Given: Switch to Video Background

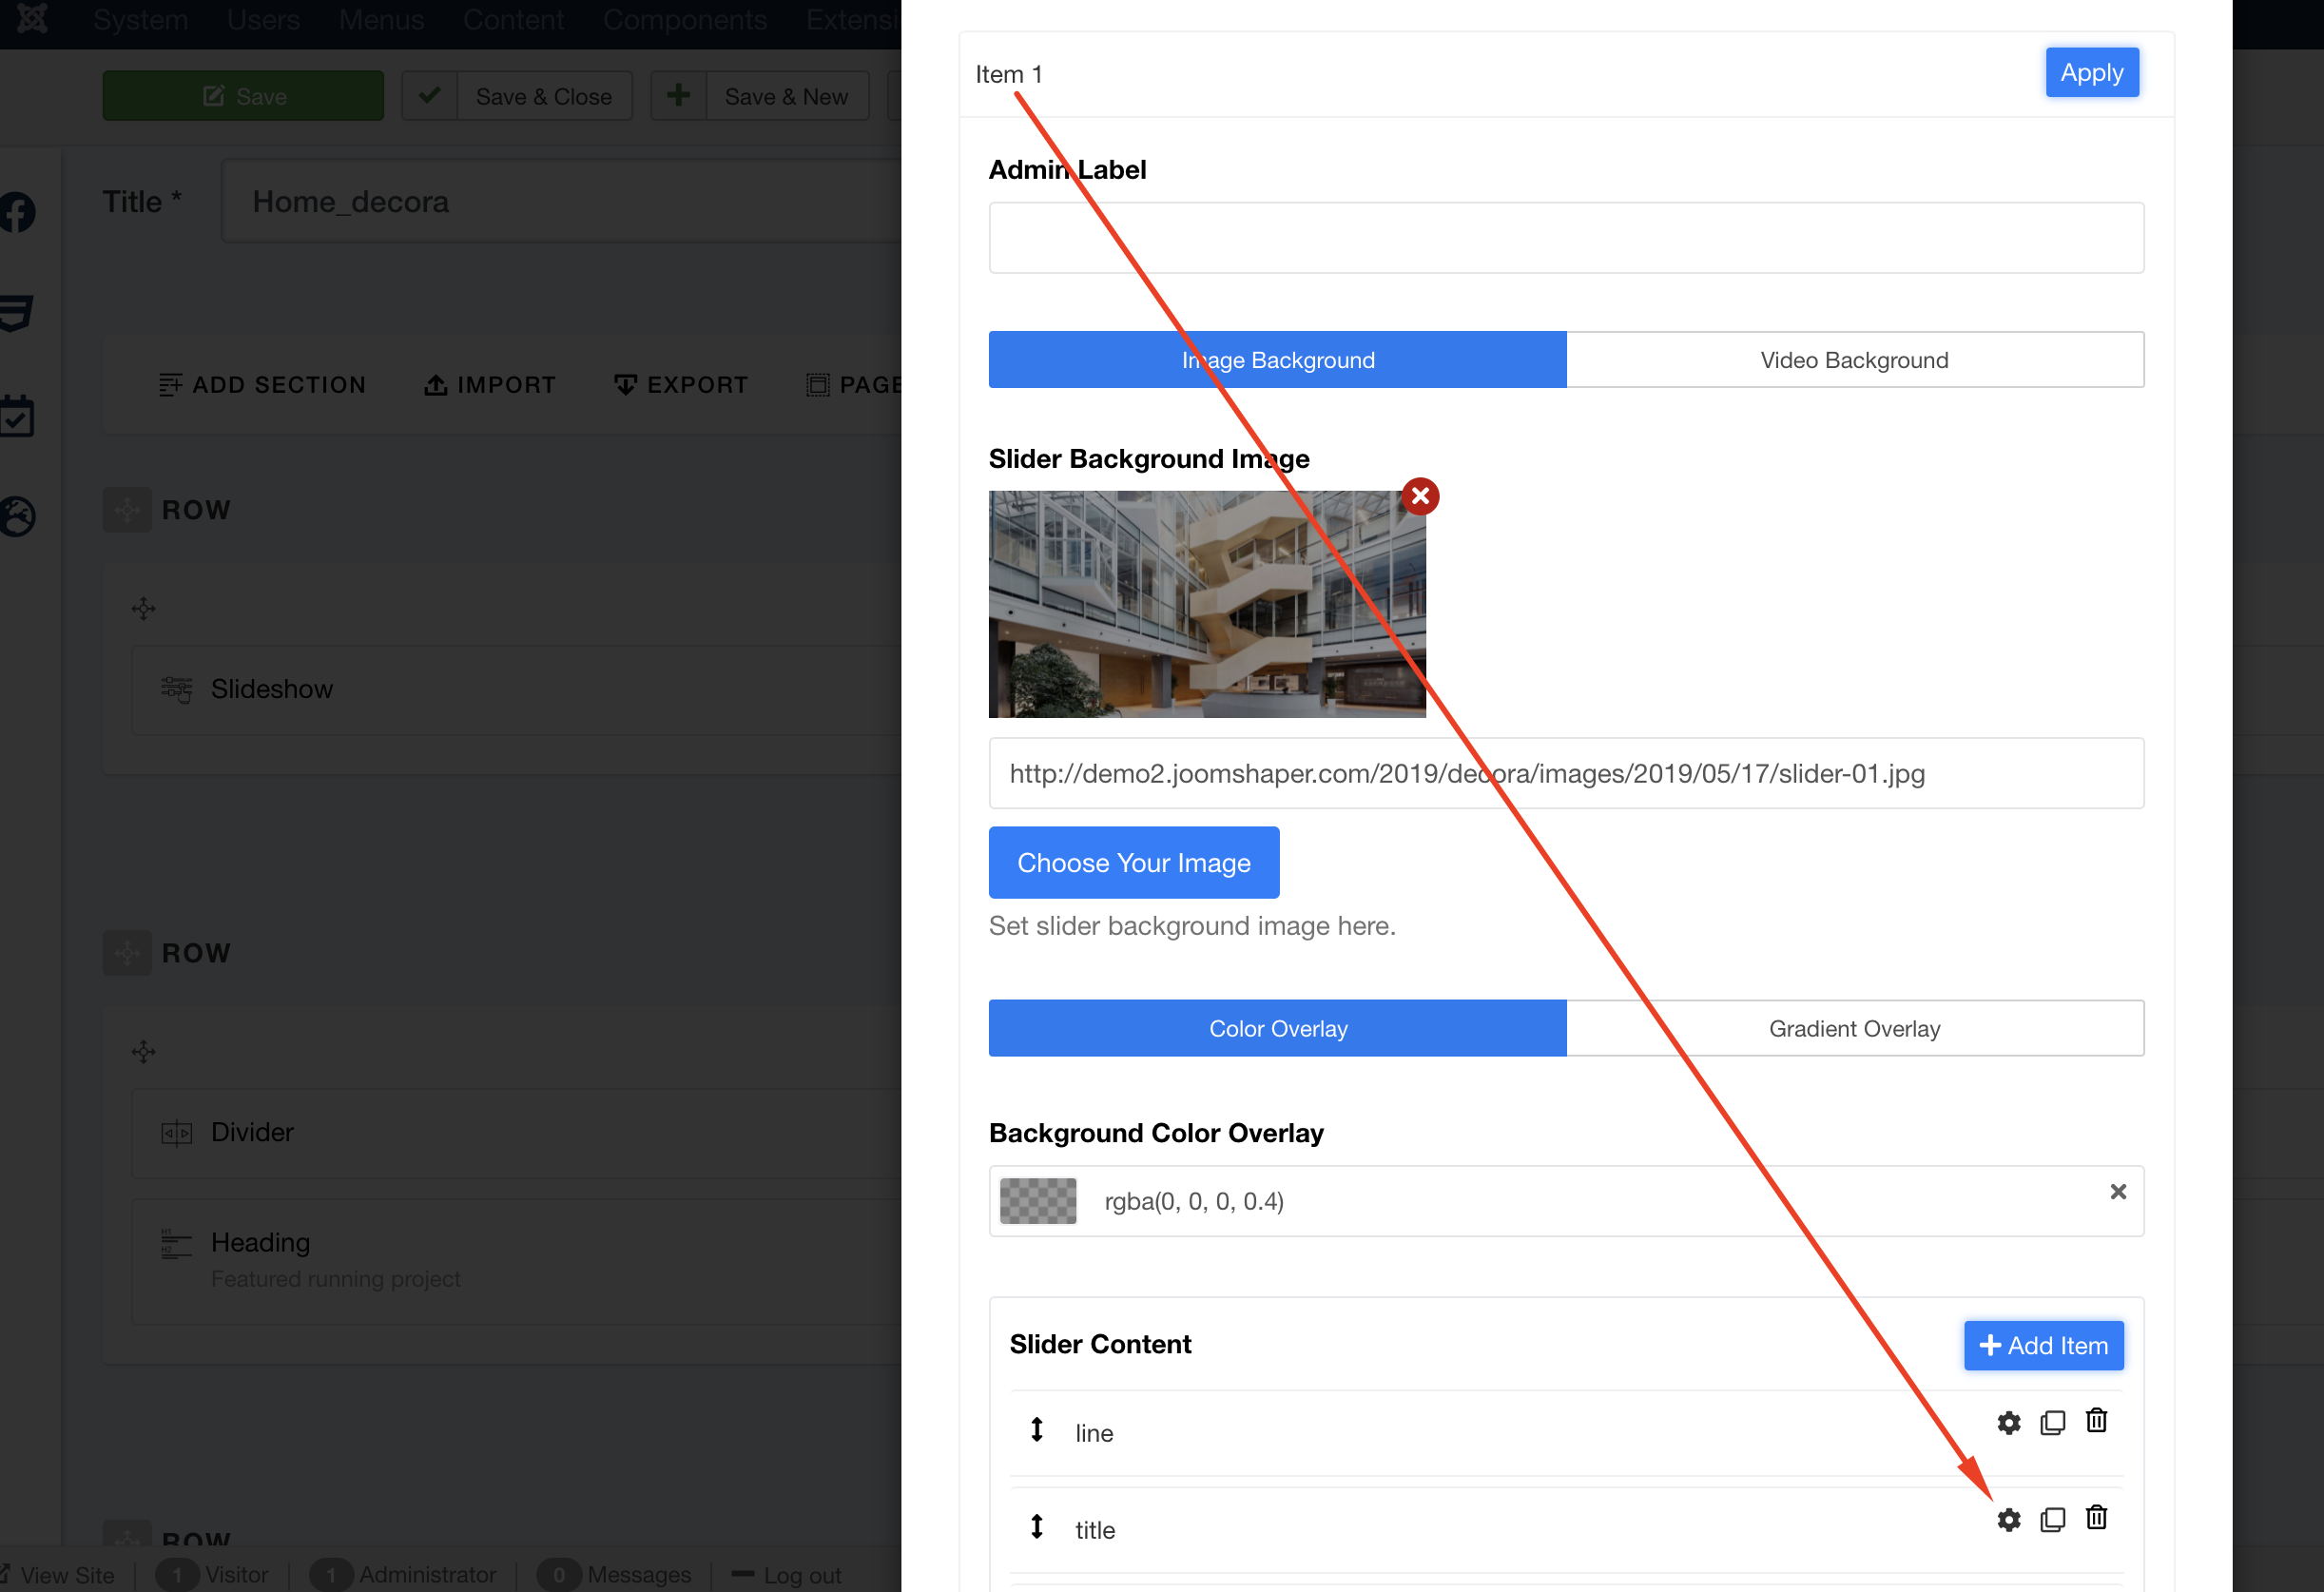Looking at the screenshot, I should tap(1853, 359).
